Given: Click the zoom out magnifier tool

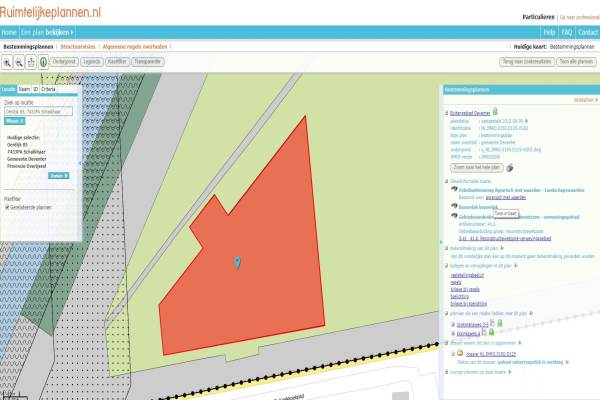Looking at the screenshot, I should coord(19,61).
